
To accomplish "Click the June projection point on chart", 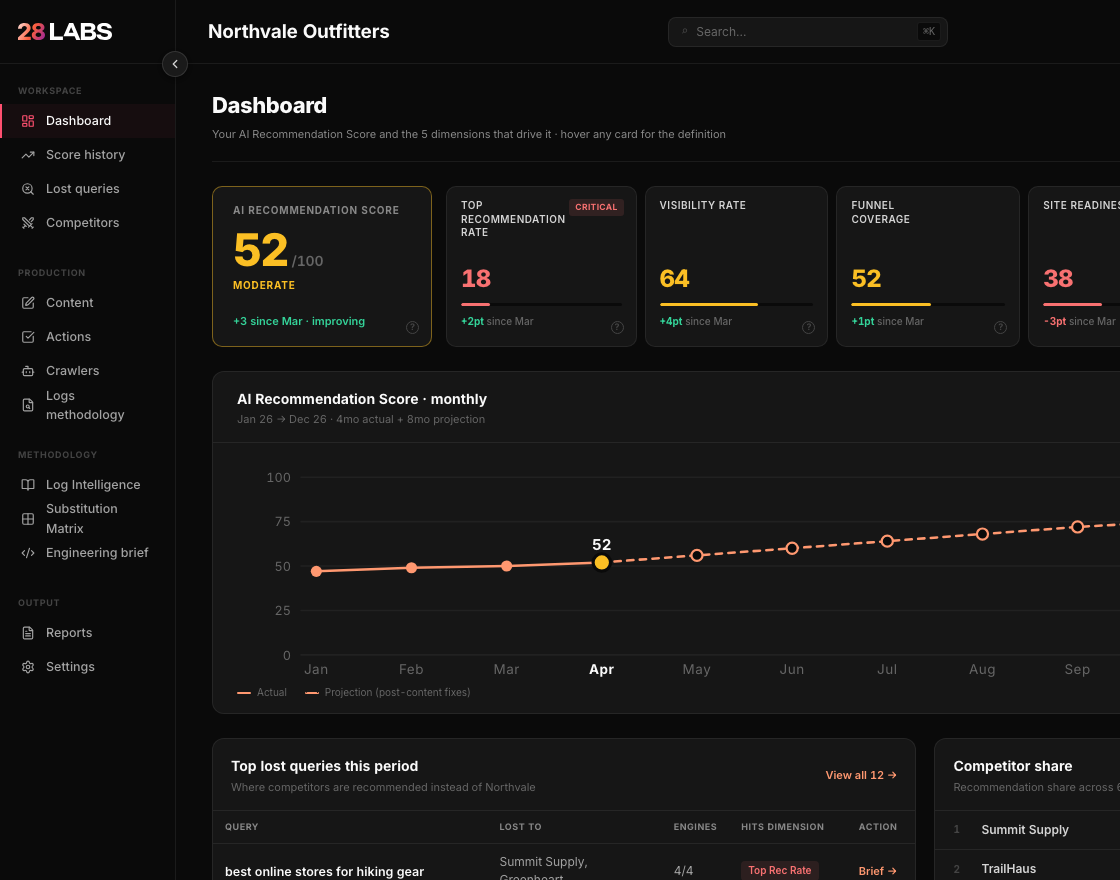I will 791,549.
